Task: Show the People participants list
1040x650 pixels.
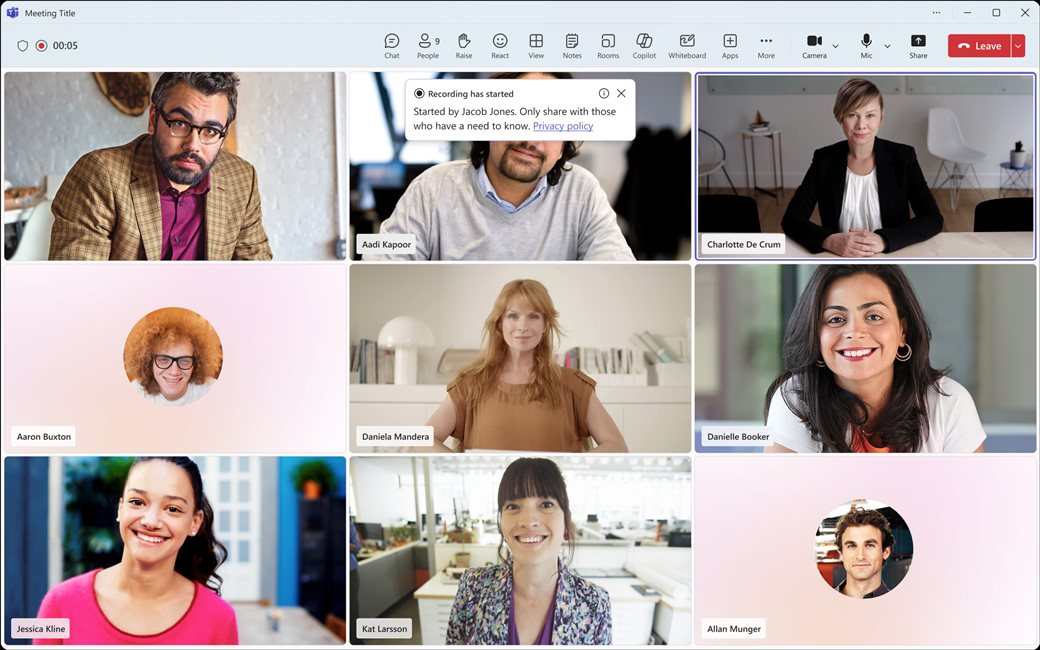Action: click(427, 45)
